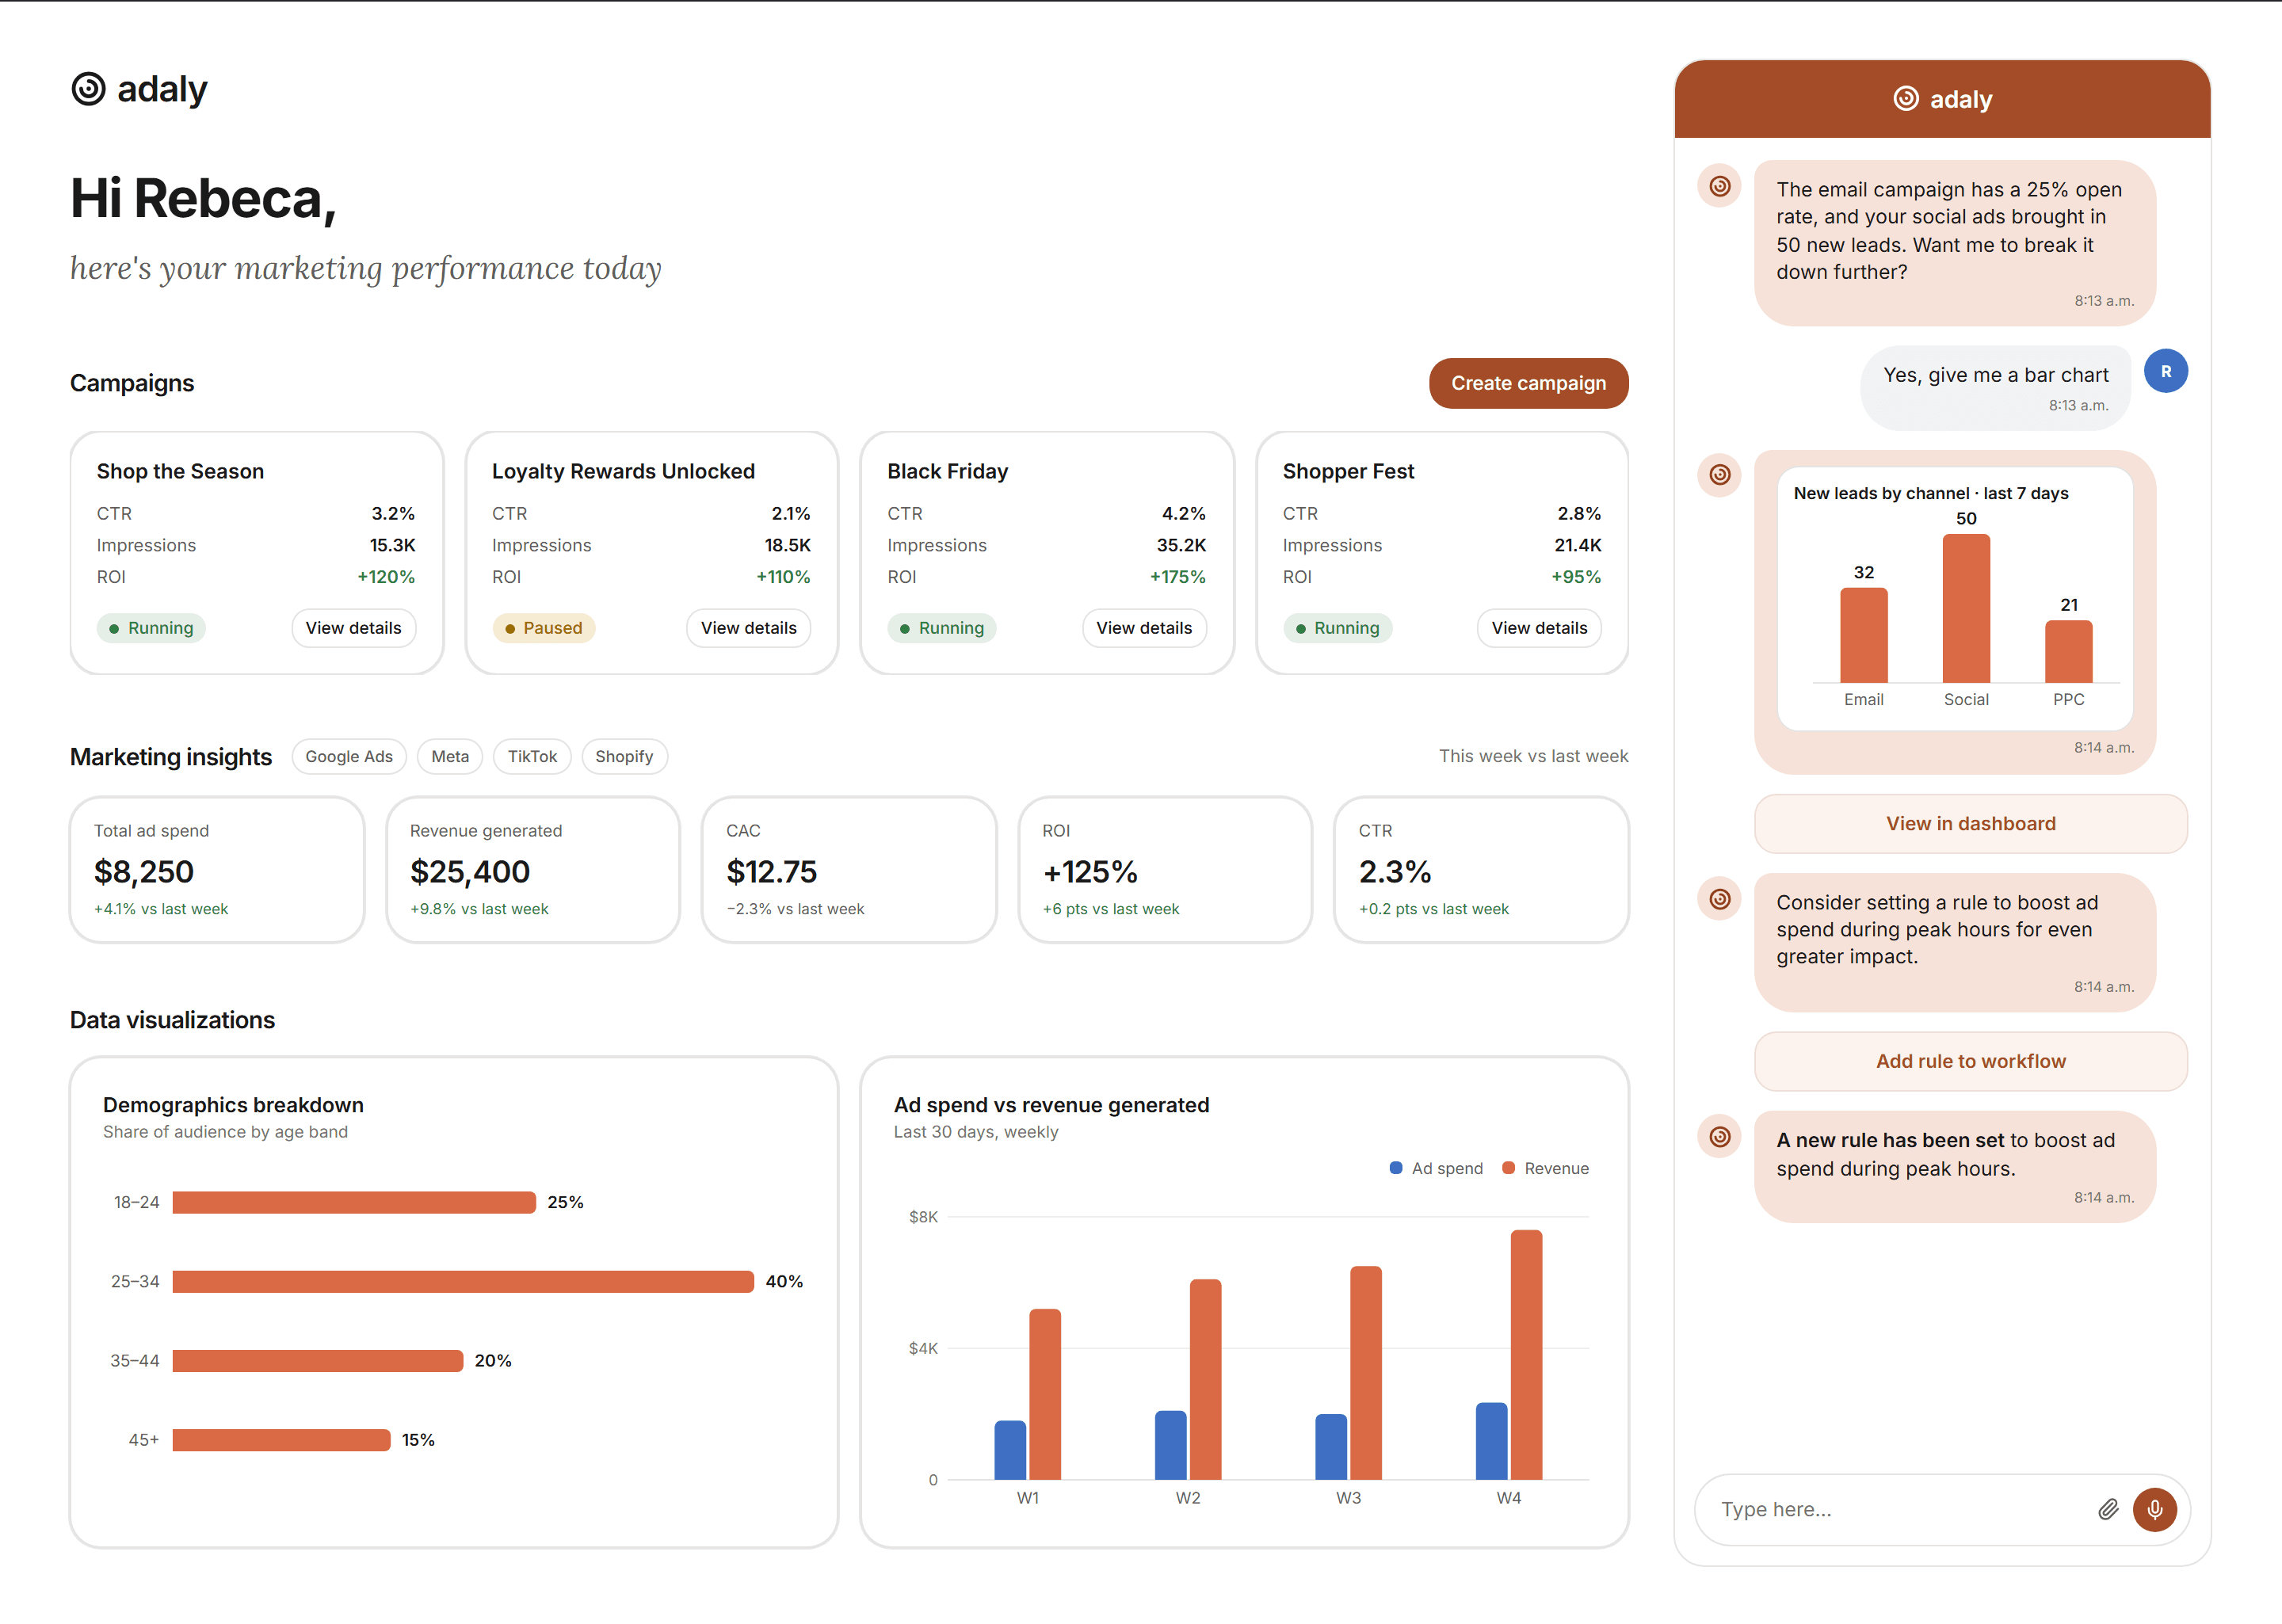
Task: Click the W4 revenue bar
Action: pos(1527,1355)
